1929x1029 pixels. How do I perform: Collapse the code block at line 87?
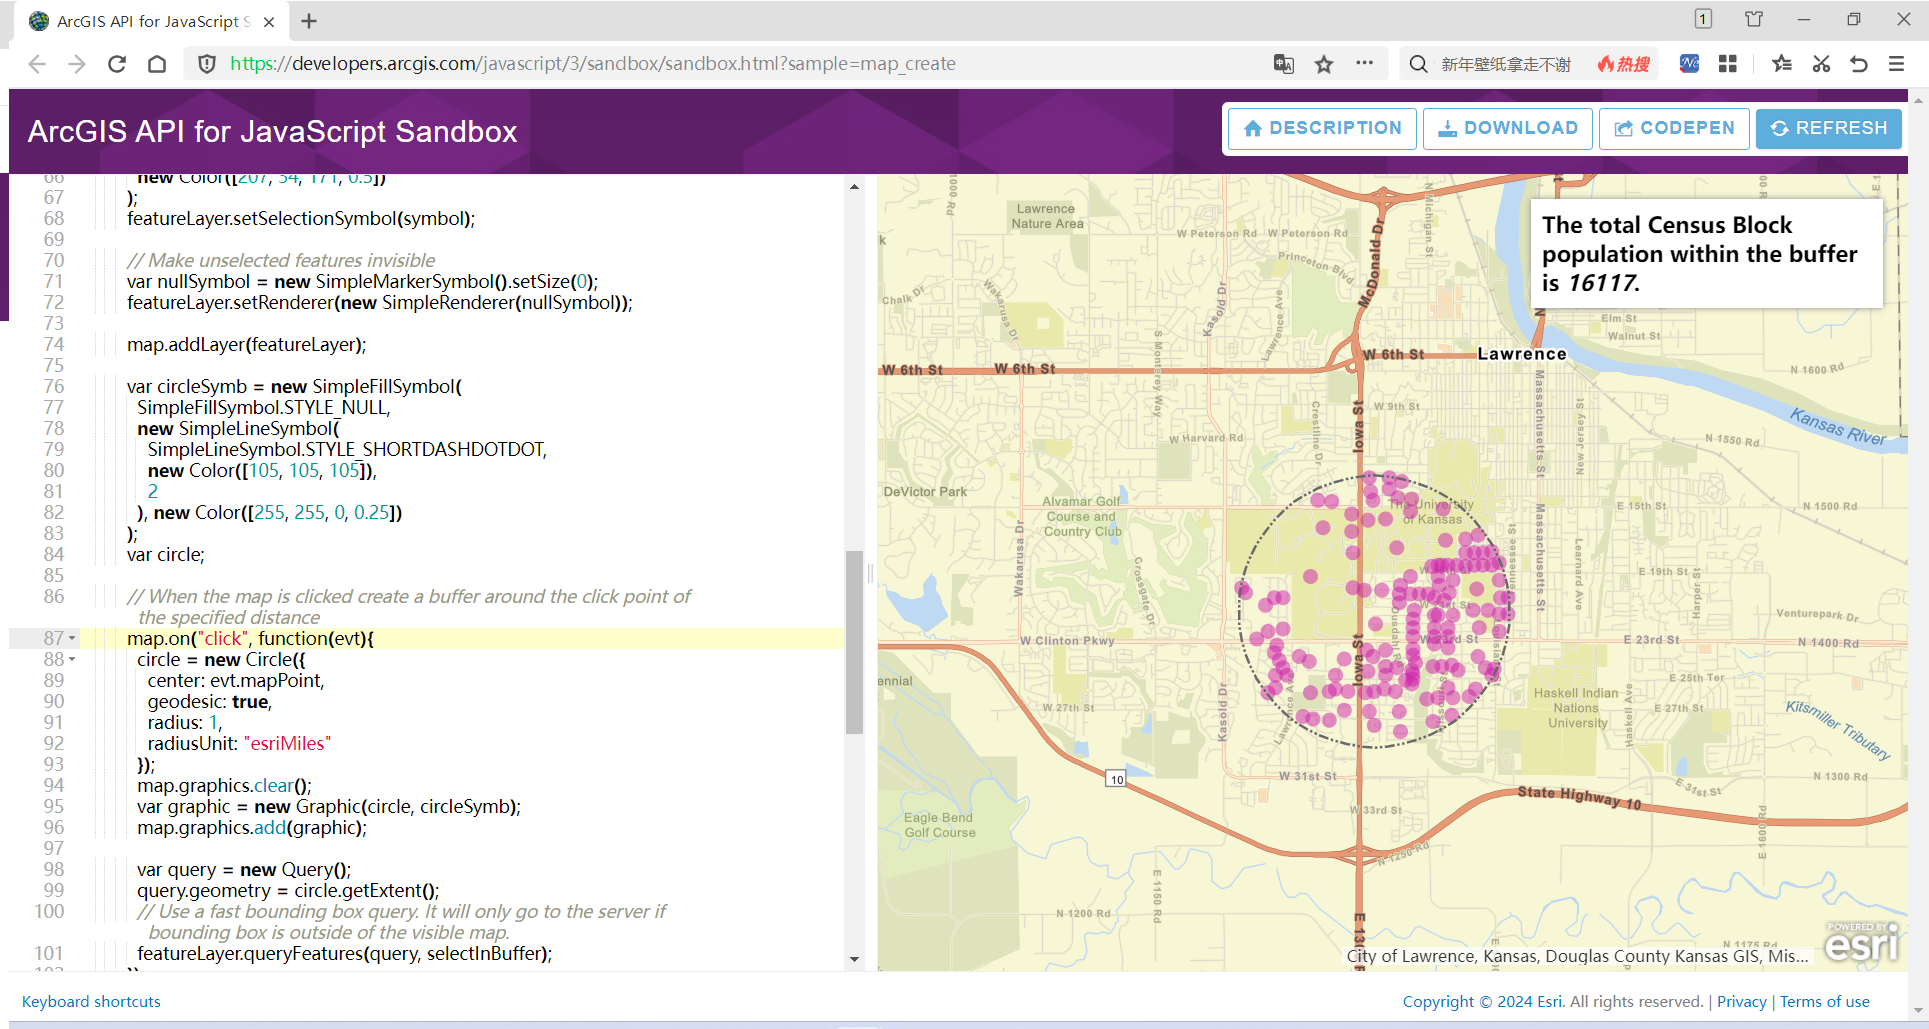tap(70, 638)
